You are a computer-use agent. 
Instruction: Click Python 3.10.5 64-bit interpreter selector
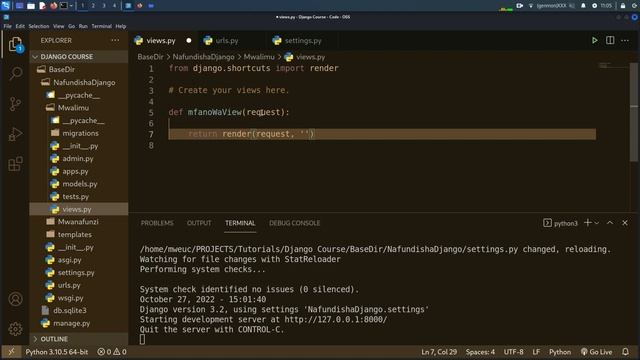[56, 352]
